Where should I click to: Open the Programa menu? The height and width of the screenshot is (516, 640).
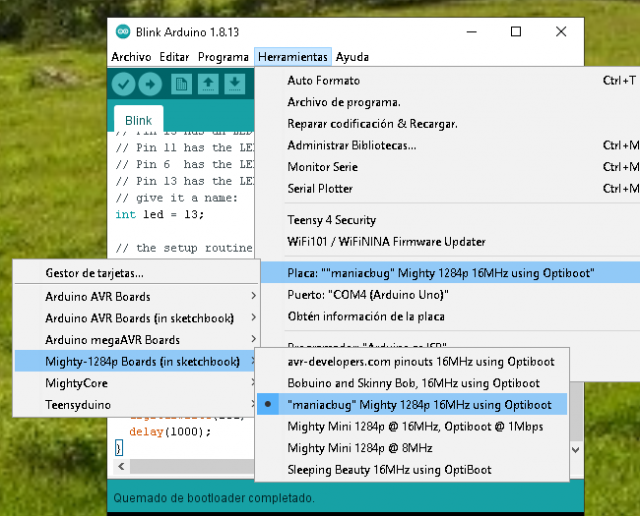(222, 57)
